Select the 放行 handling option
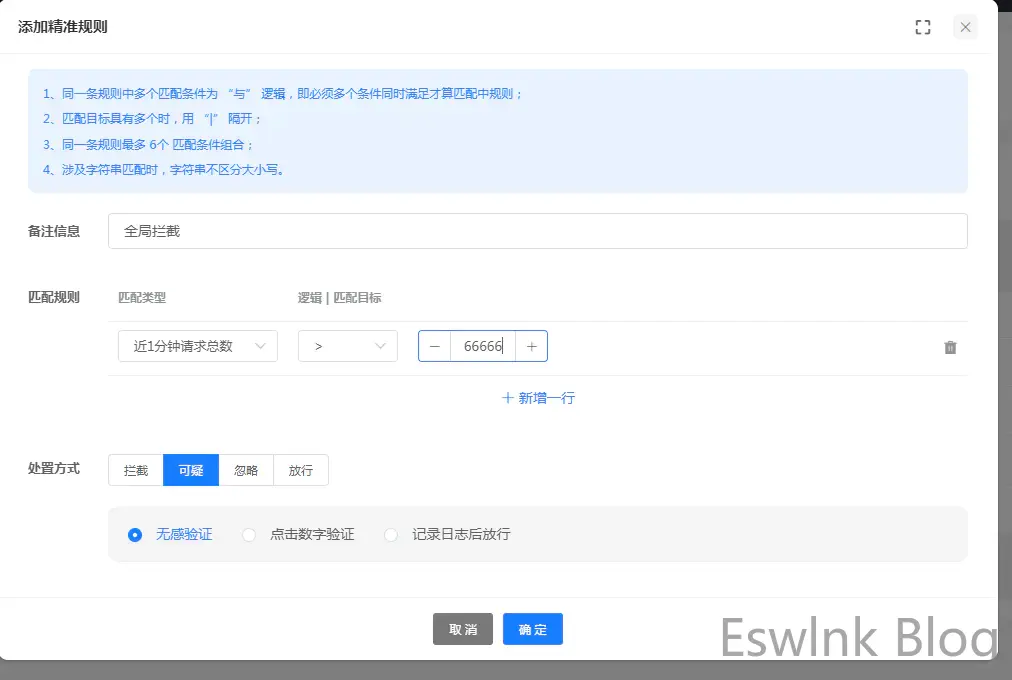The width and height of the screenshot is (1012, 680). click(301, 470)
